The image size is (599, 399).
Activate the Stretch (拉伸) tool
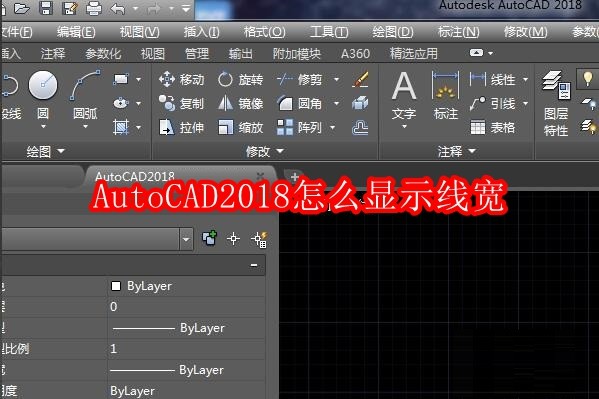pyautogui.click(x=181, y=127)
